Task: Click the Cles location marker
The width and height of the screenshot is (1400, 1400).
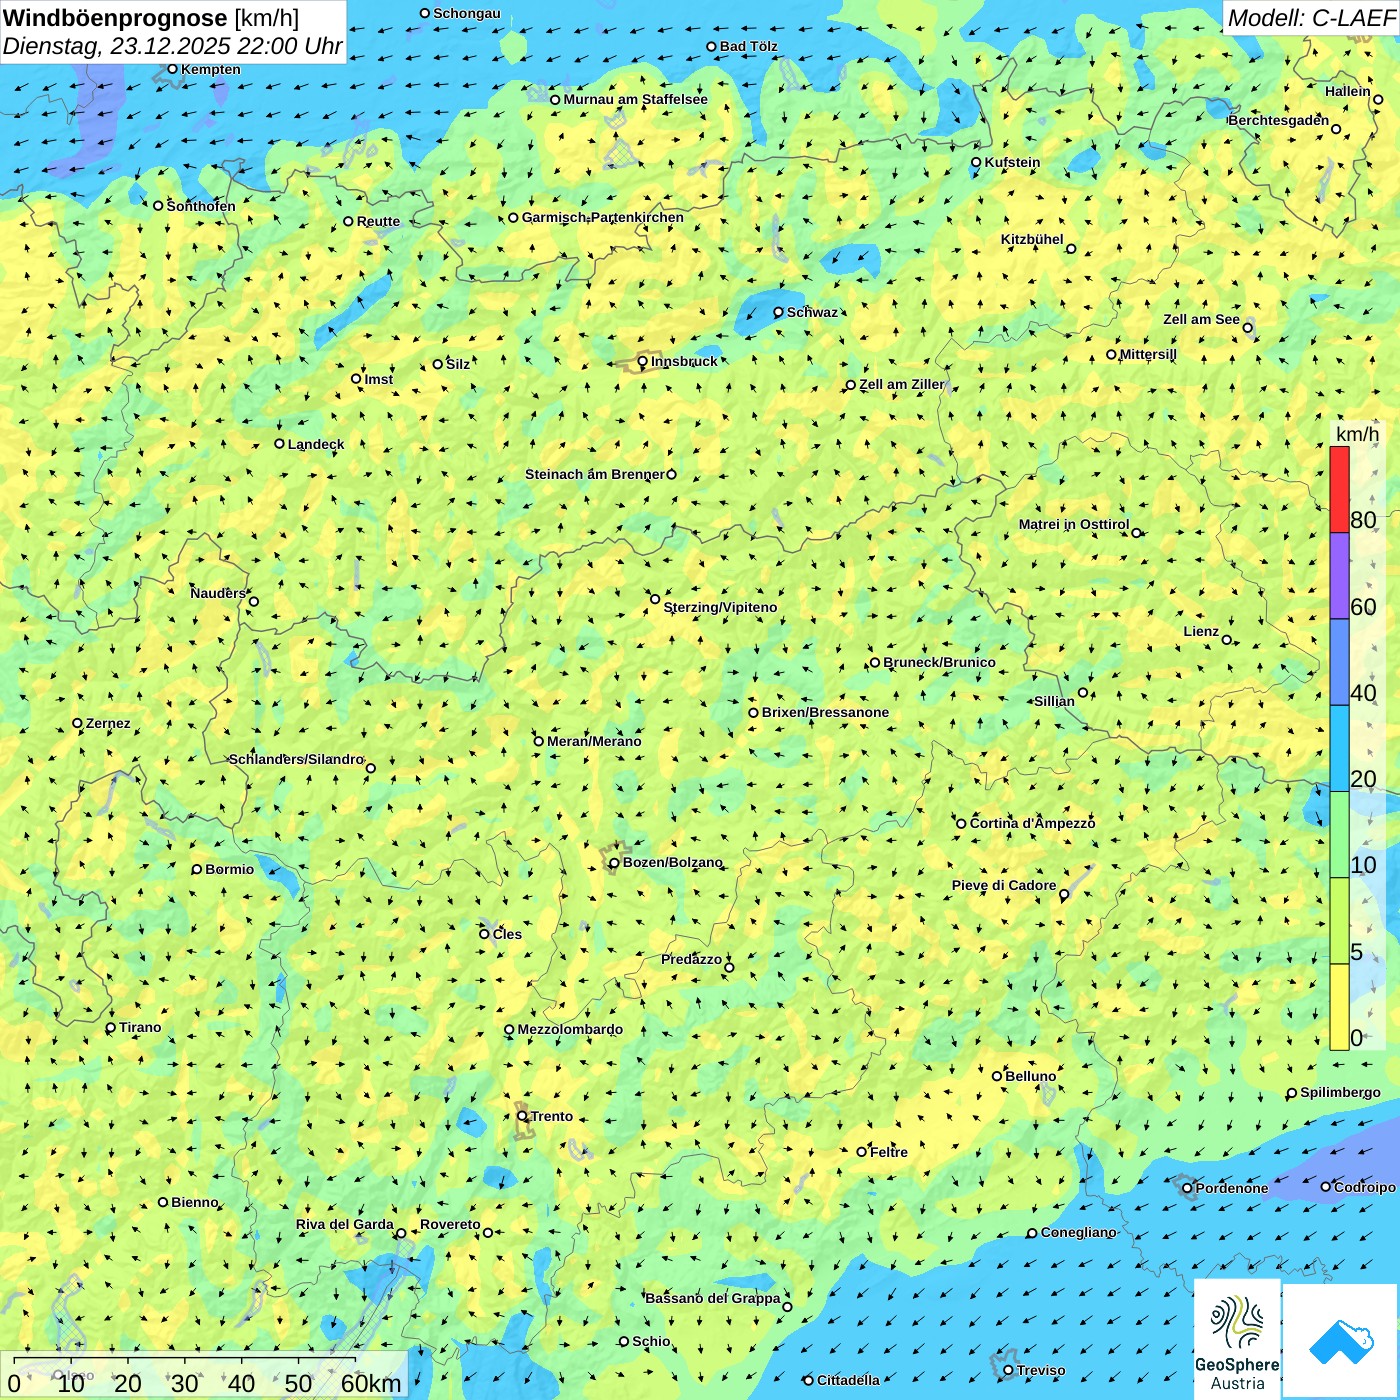Action: (484, 934)
